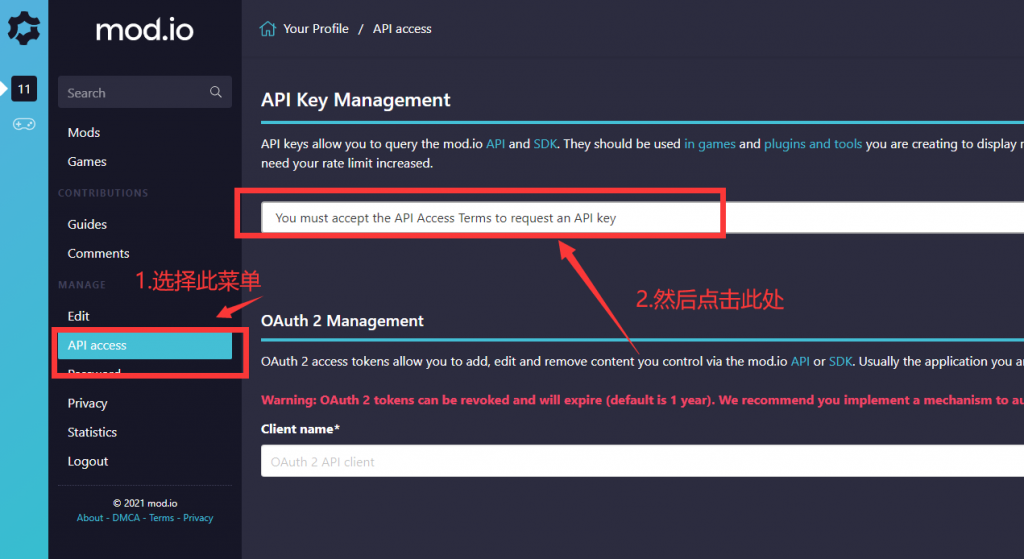Open the footer Privacy link

(198, 518)
